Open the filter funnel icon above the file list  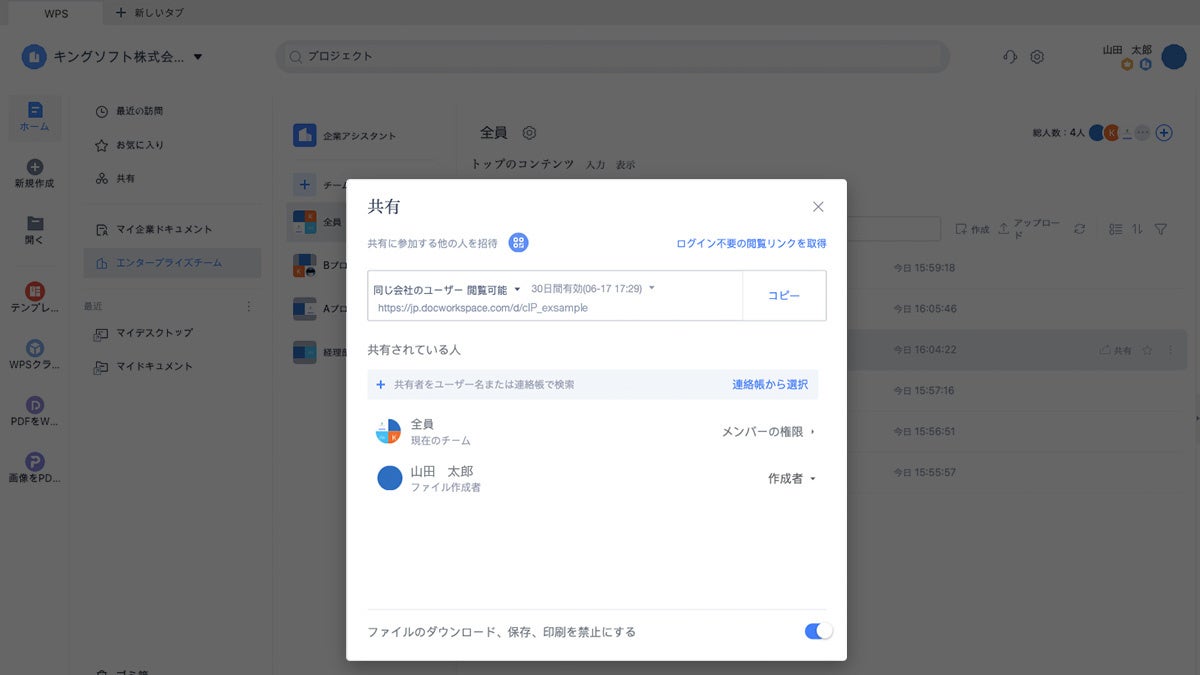(x=1160, y=229)
